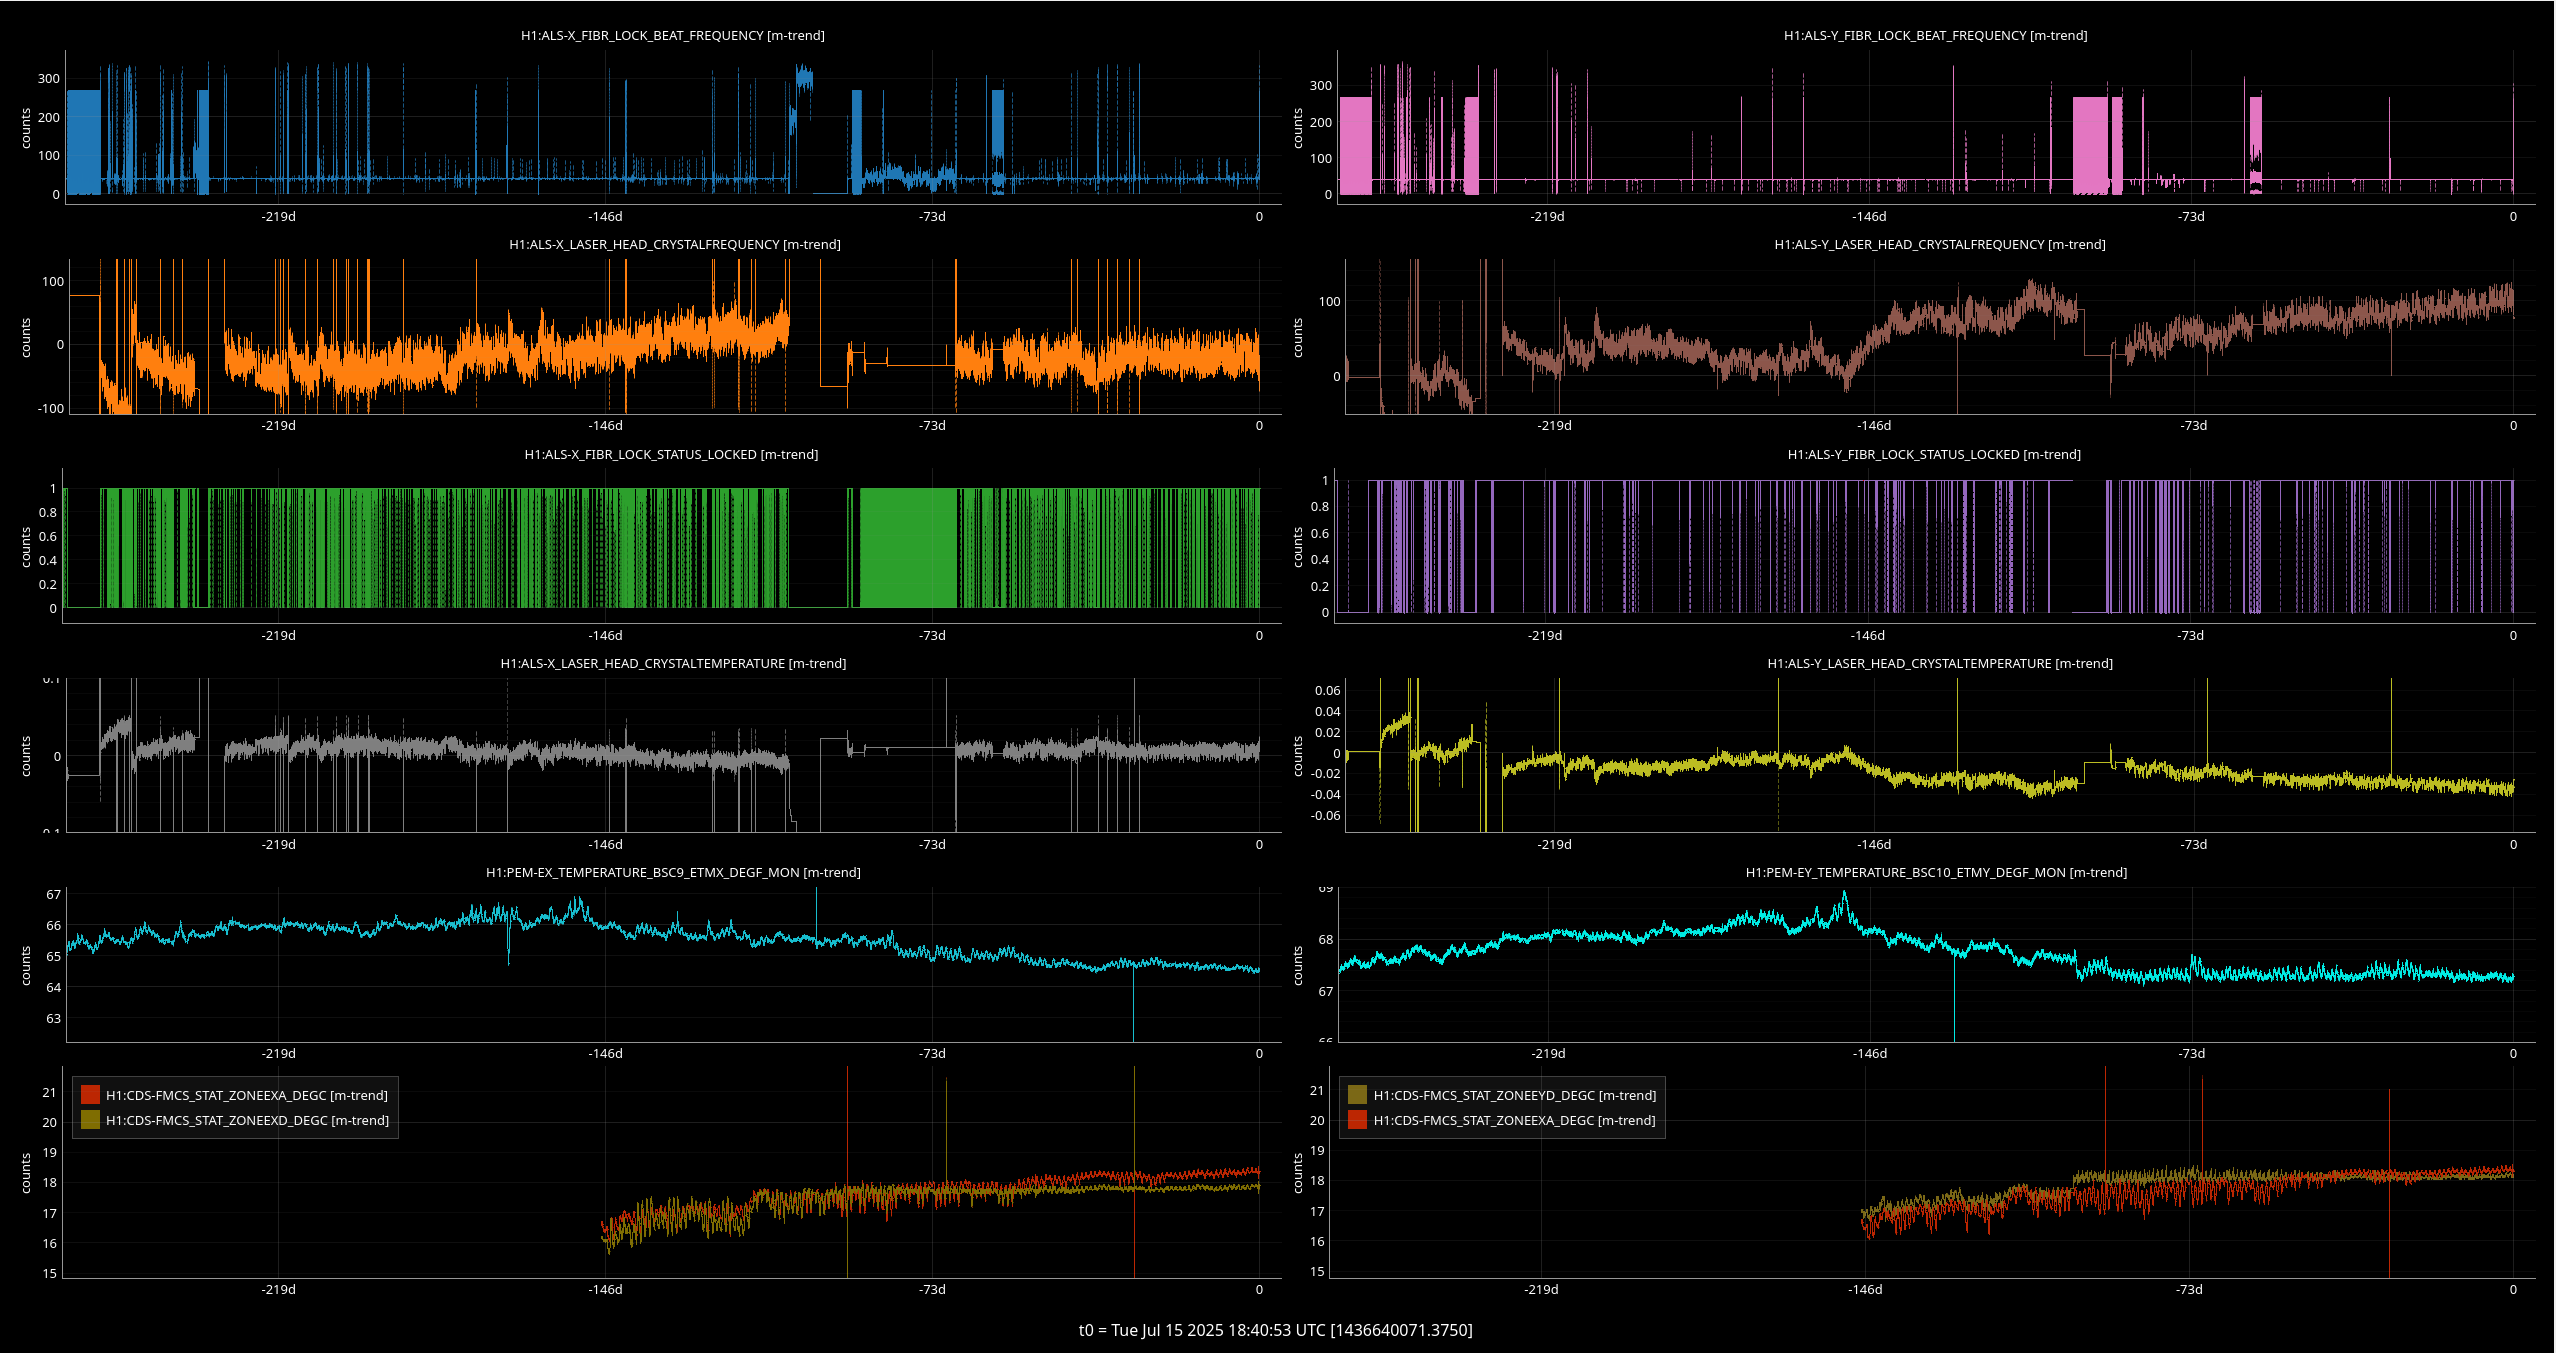Click -219d tick under ALS-X crystal frequency plot
Image resolution: width=2556 pixels, height=1353 pixels.
278,425
